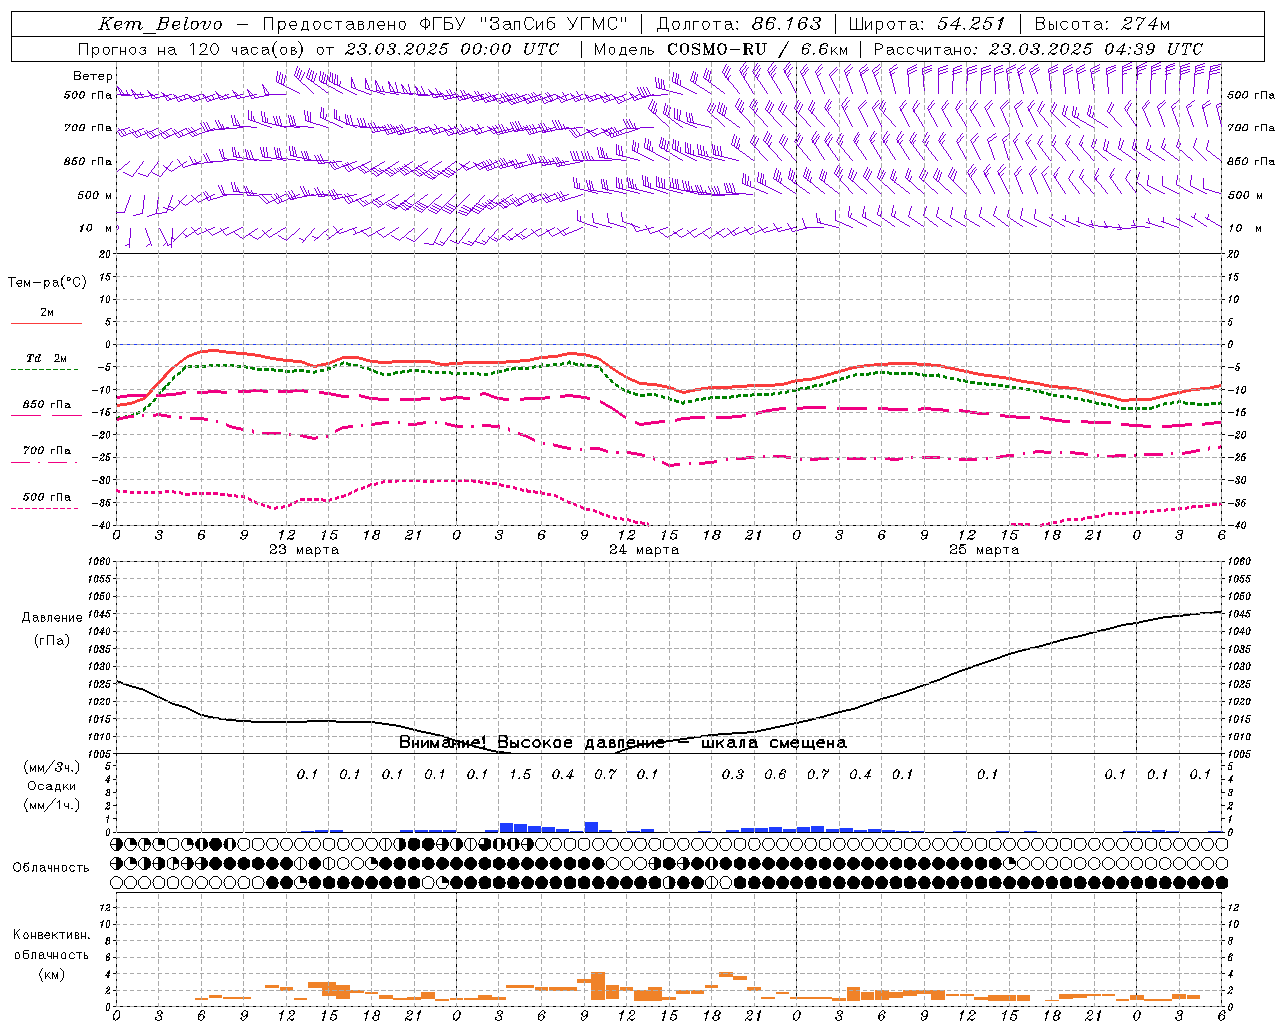Click the Конвективн. облачность label

tap(51, 954)
